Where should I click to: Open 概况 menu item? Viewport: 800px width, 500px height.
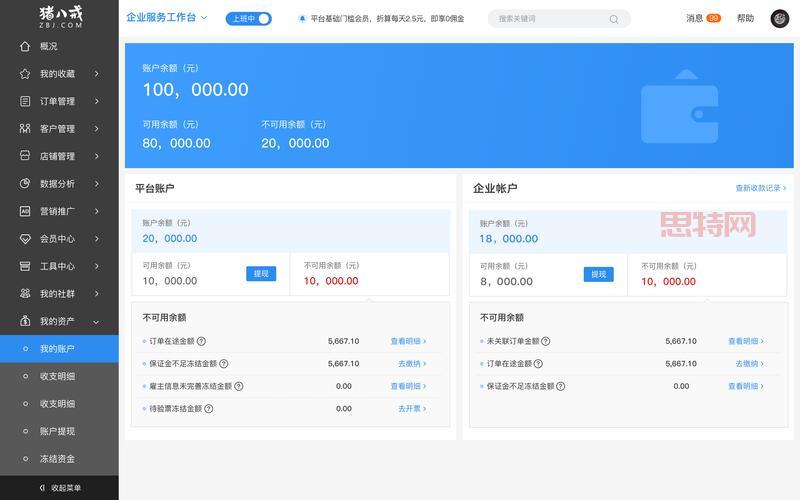pyautogui.click(x=59, y=46)
